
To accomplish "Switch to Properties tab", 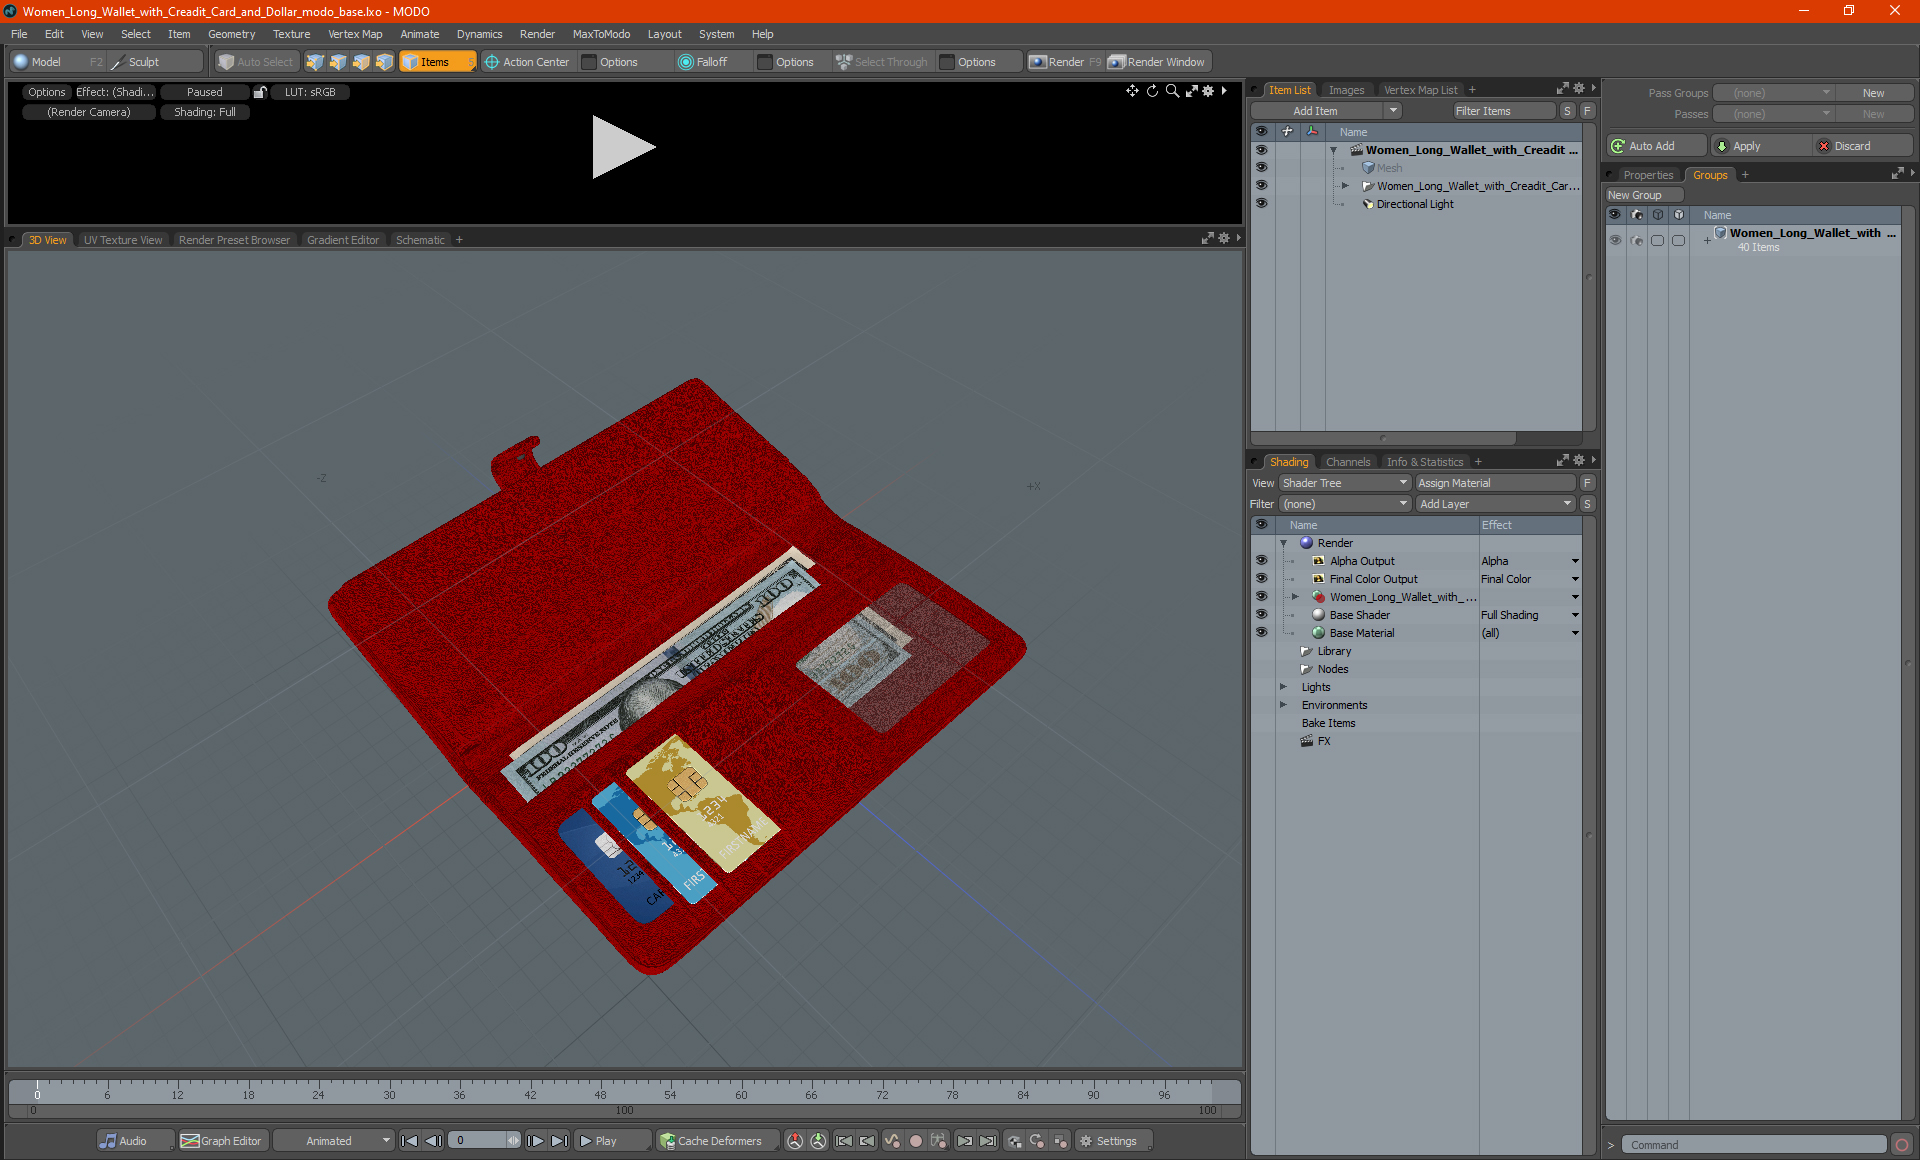I will pyautogui.click(x=1647, y=175).
